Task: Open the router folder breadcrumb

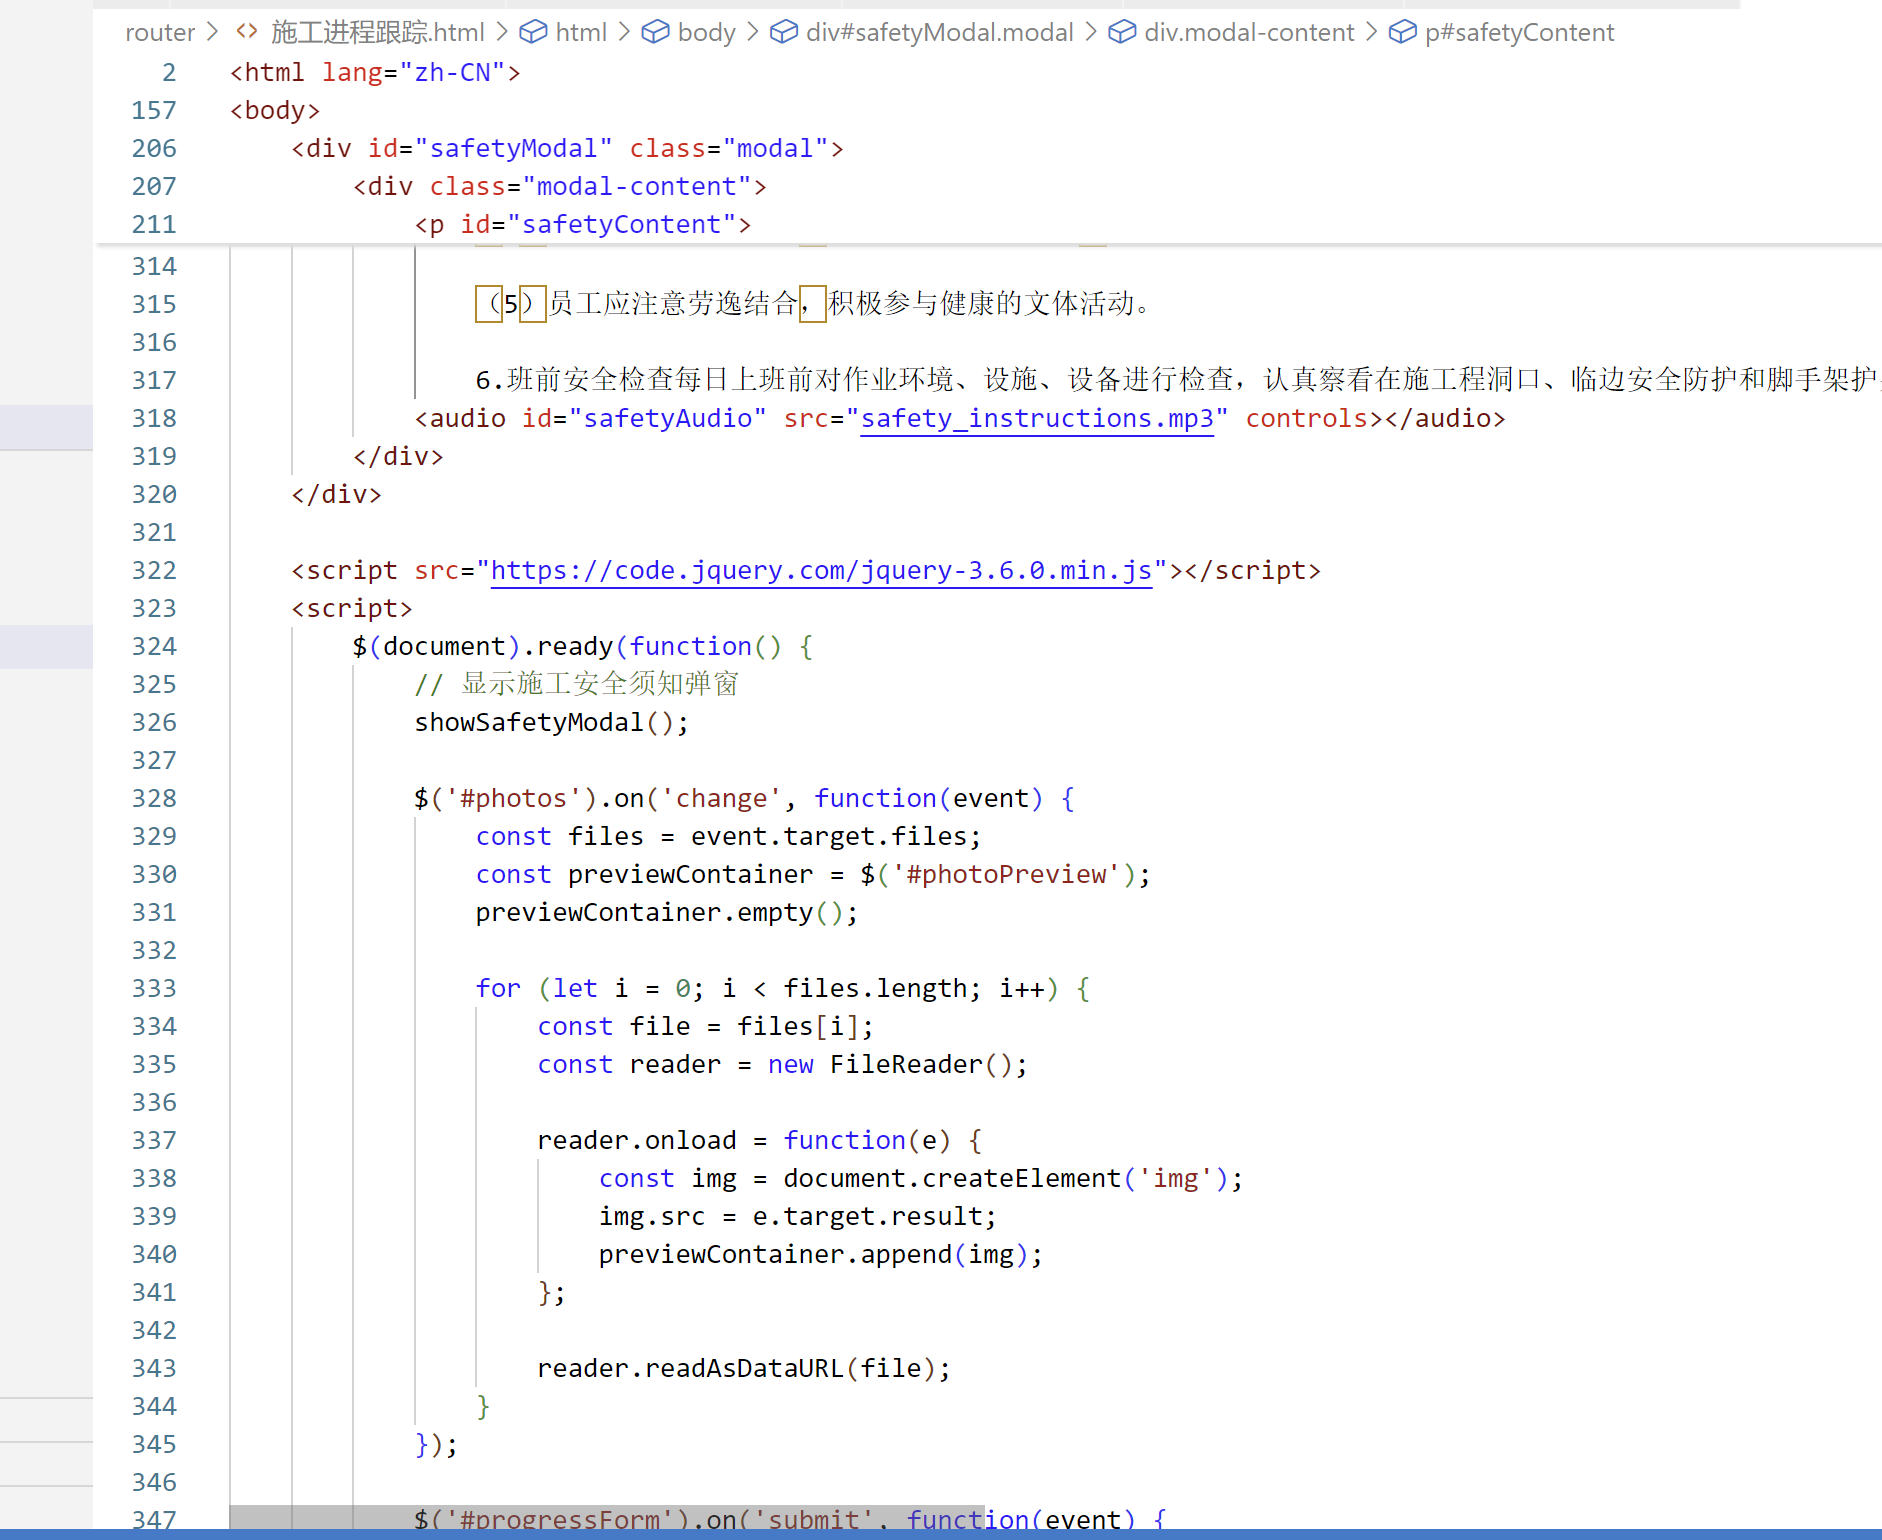Action: pyautogui.click(x=160, y=32)
